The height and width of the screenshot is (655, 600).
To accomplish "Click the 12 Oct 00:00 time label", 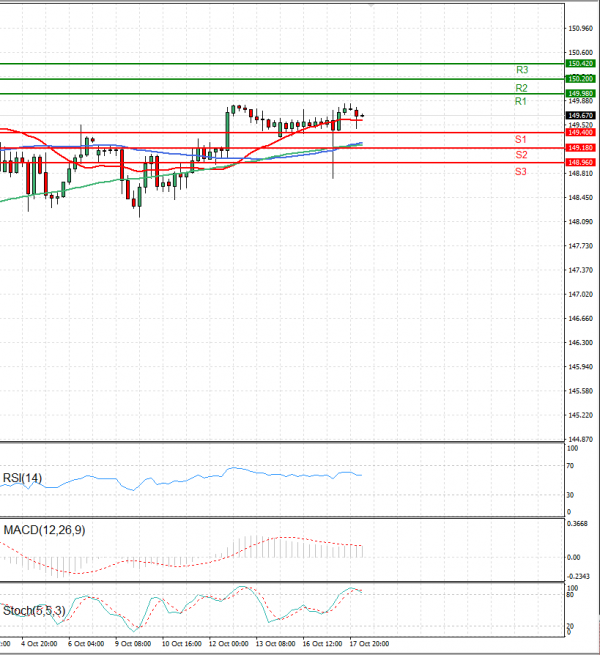I will click(229, 644).
